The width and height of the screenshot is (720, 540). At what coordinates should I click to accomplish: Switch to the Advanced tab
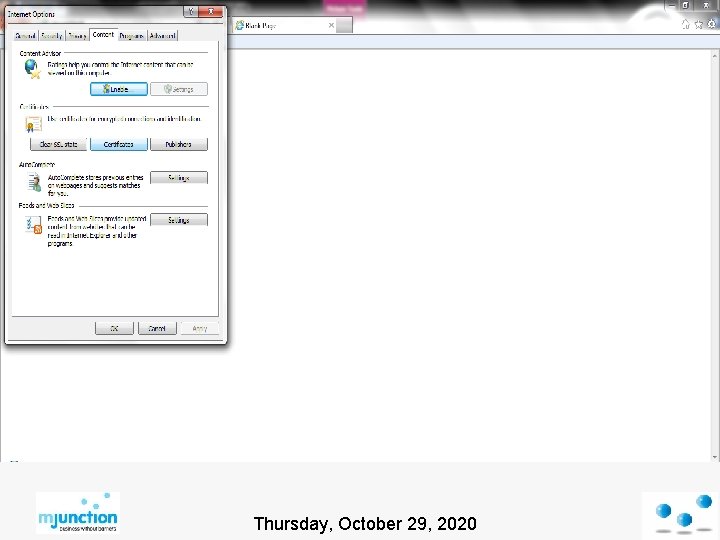click(x=163, y=36)
